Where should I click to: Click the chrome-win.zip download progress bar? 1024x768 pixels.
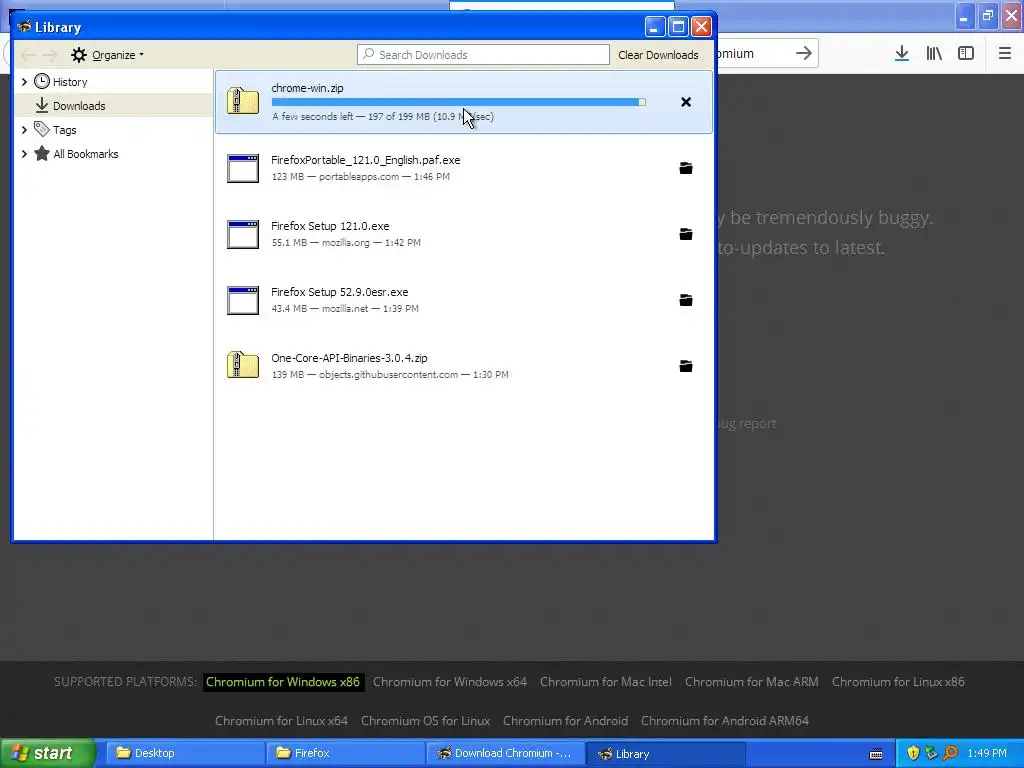click(458, 102)
